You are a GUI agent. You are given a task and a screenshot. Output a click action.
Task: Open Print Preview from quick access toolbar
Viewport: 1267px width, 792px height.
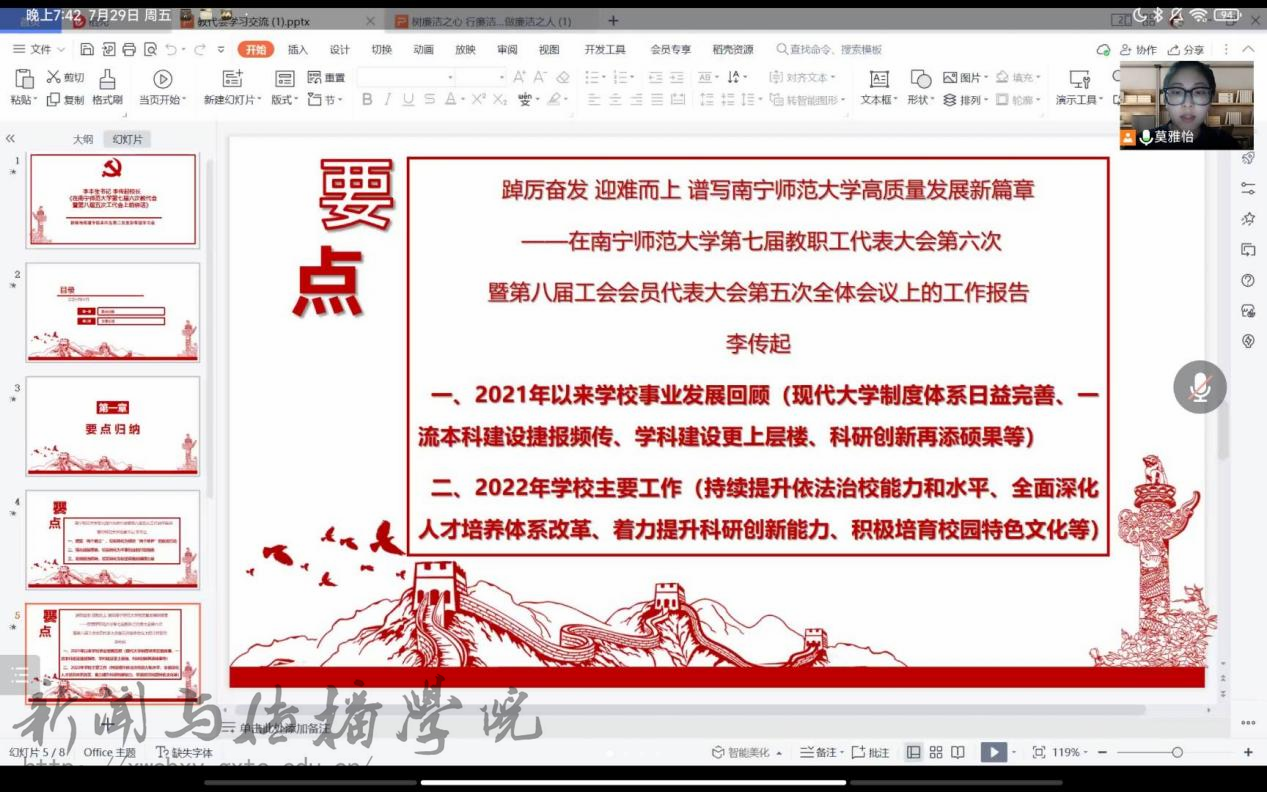tap(150, 49)
